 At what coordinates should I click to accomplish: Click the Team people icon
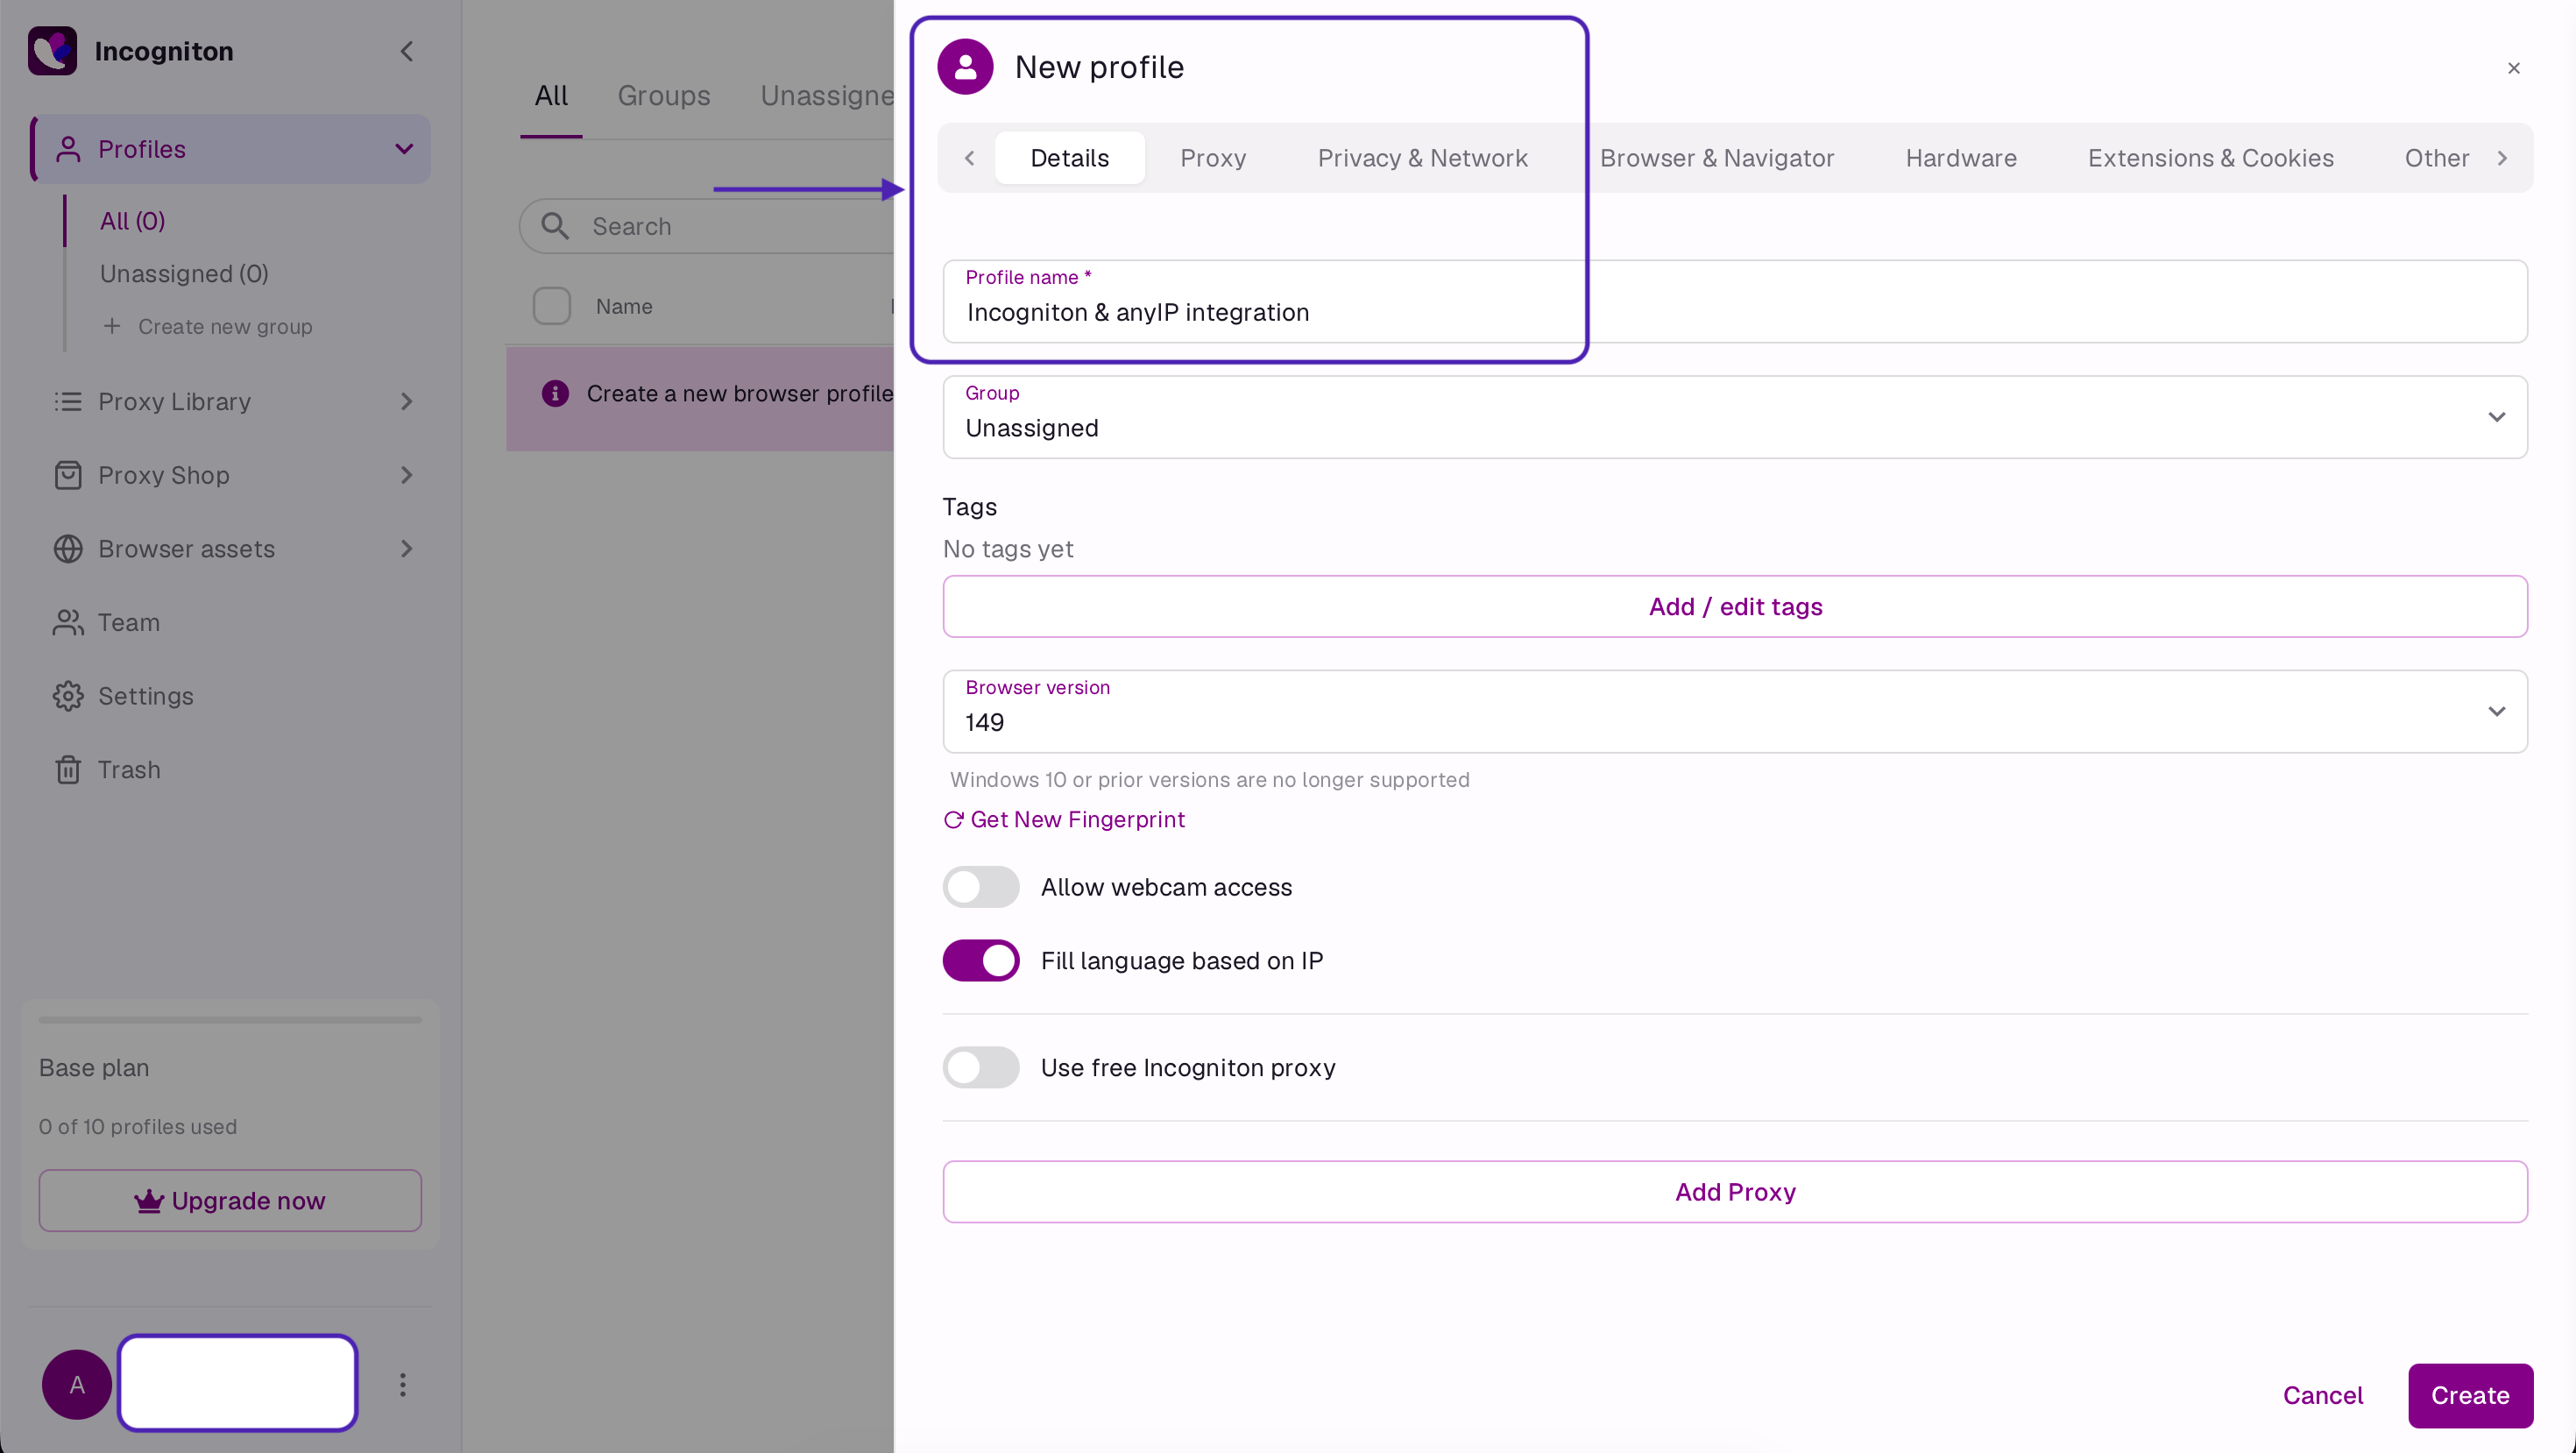click(x=68, y=622)
